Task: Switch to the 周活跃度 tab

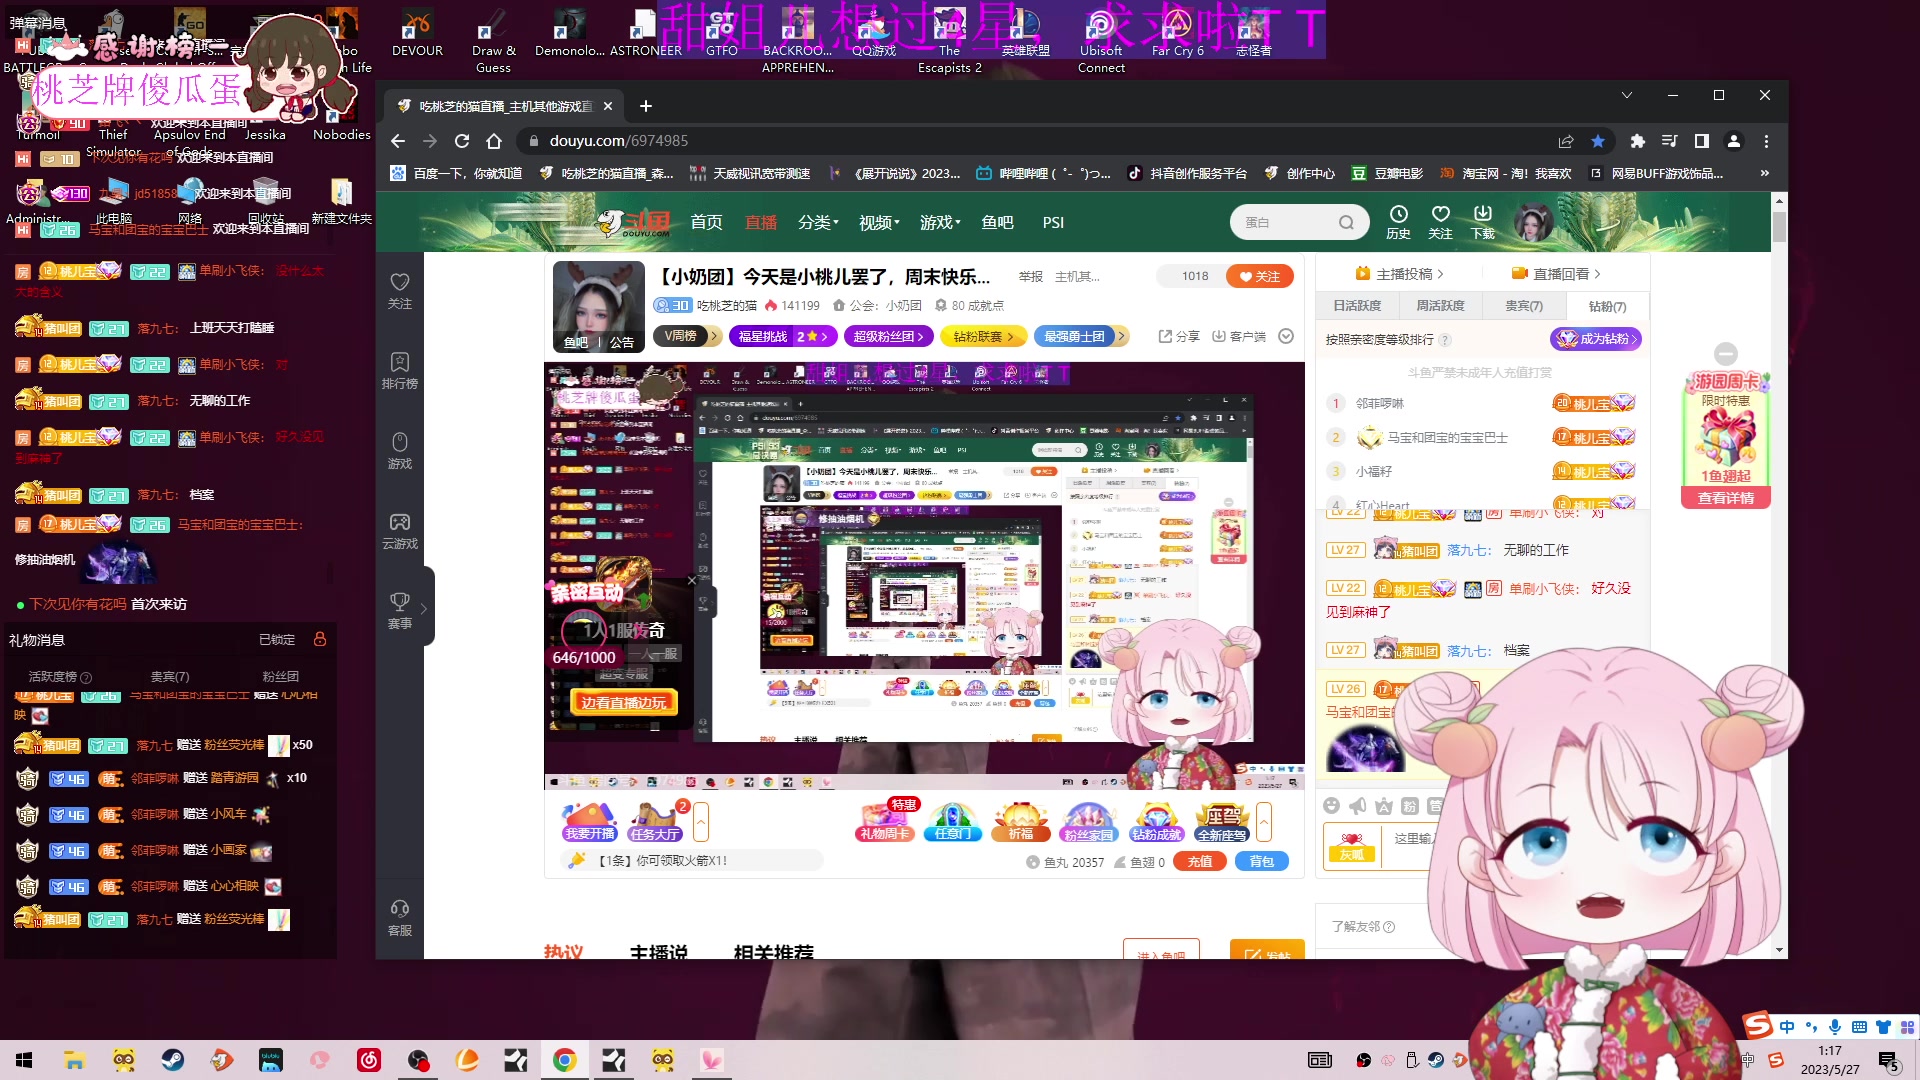Action: (1440, 306)
